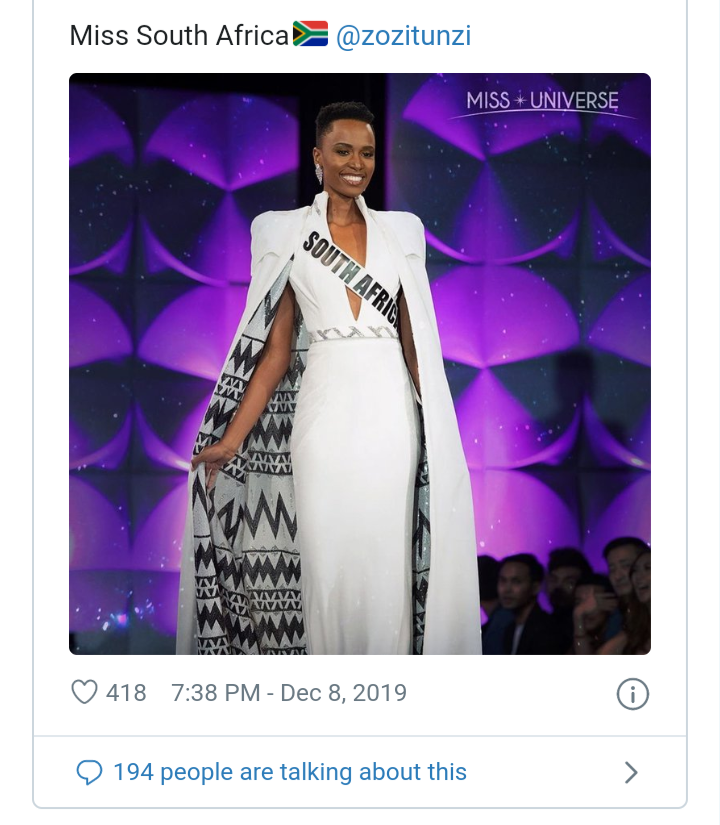The width and height of the screenshot is (720, 825).
Task: Click the circled info icon
Action: (x=632, y=693)
